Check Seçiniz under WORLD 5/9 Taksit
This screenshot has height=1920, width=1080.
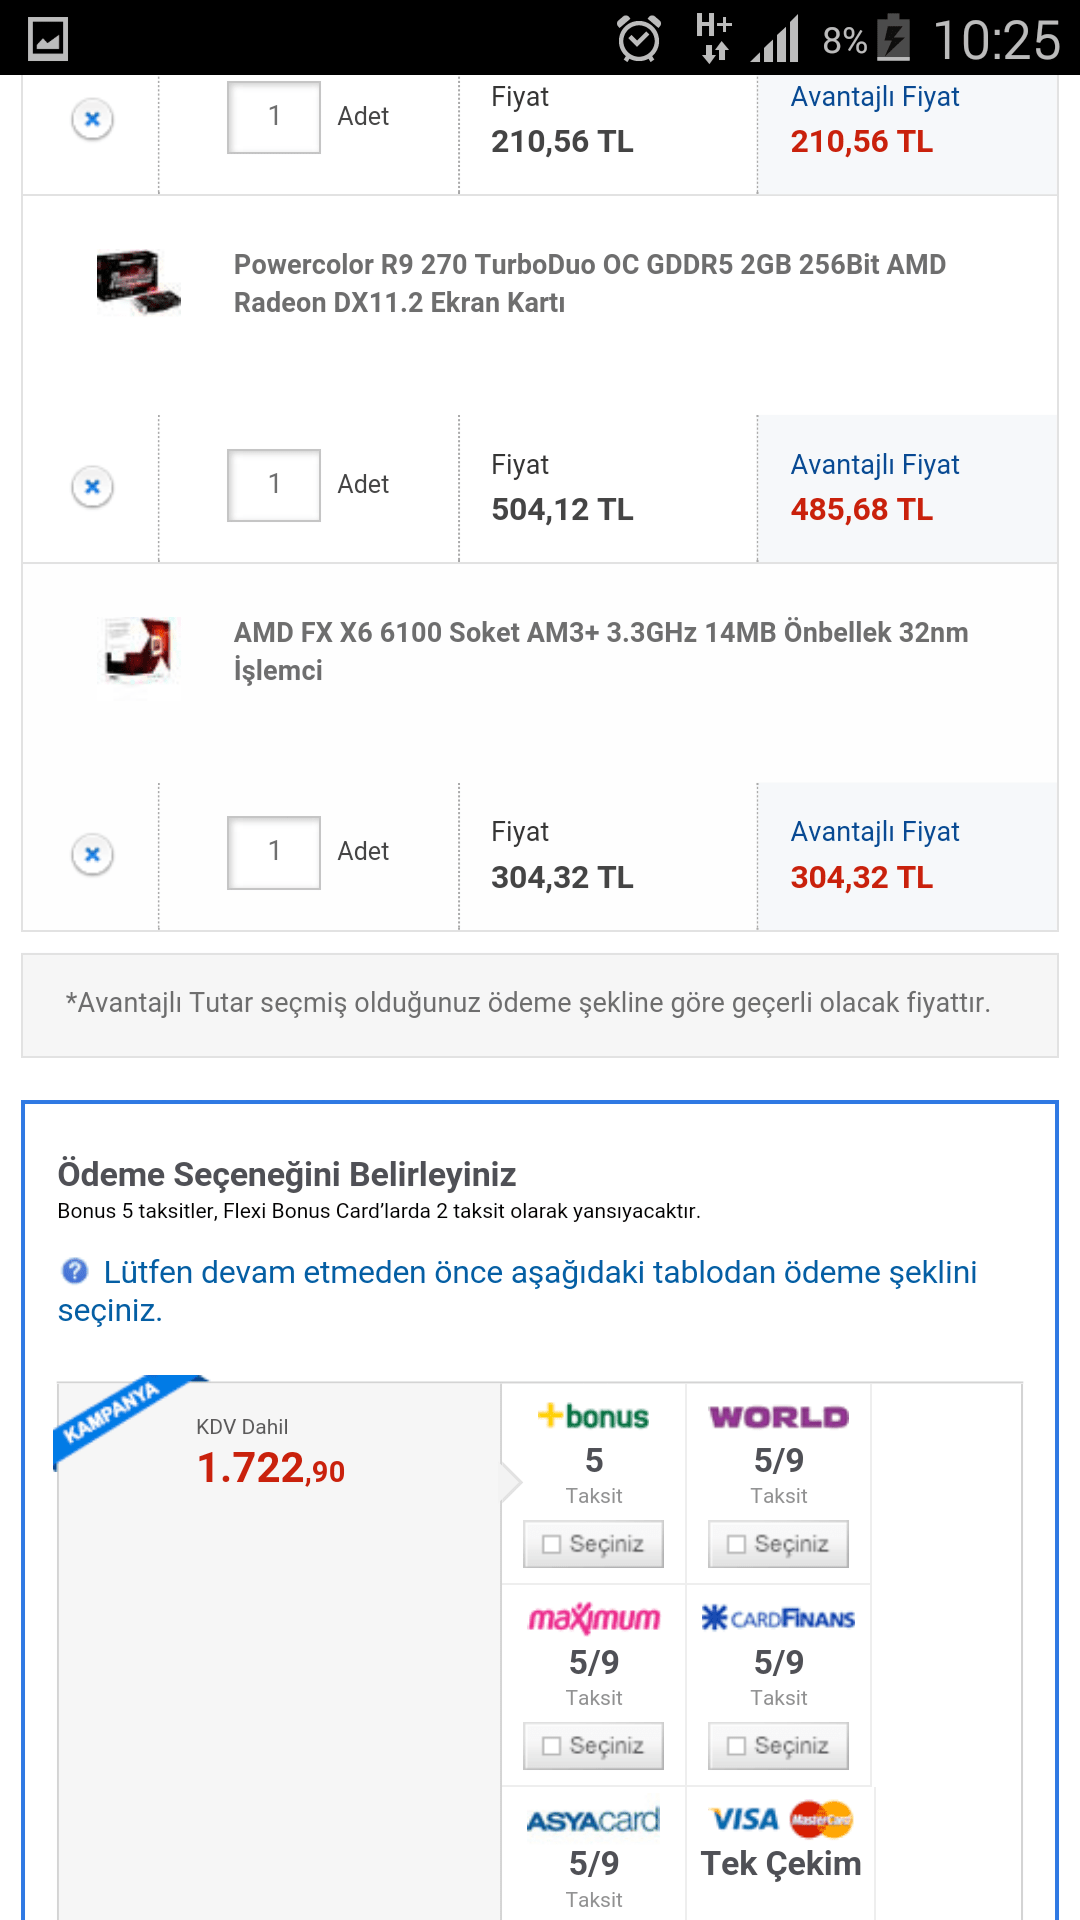[778, 1544]
